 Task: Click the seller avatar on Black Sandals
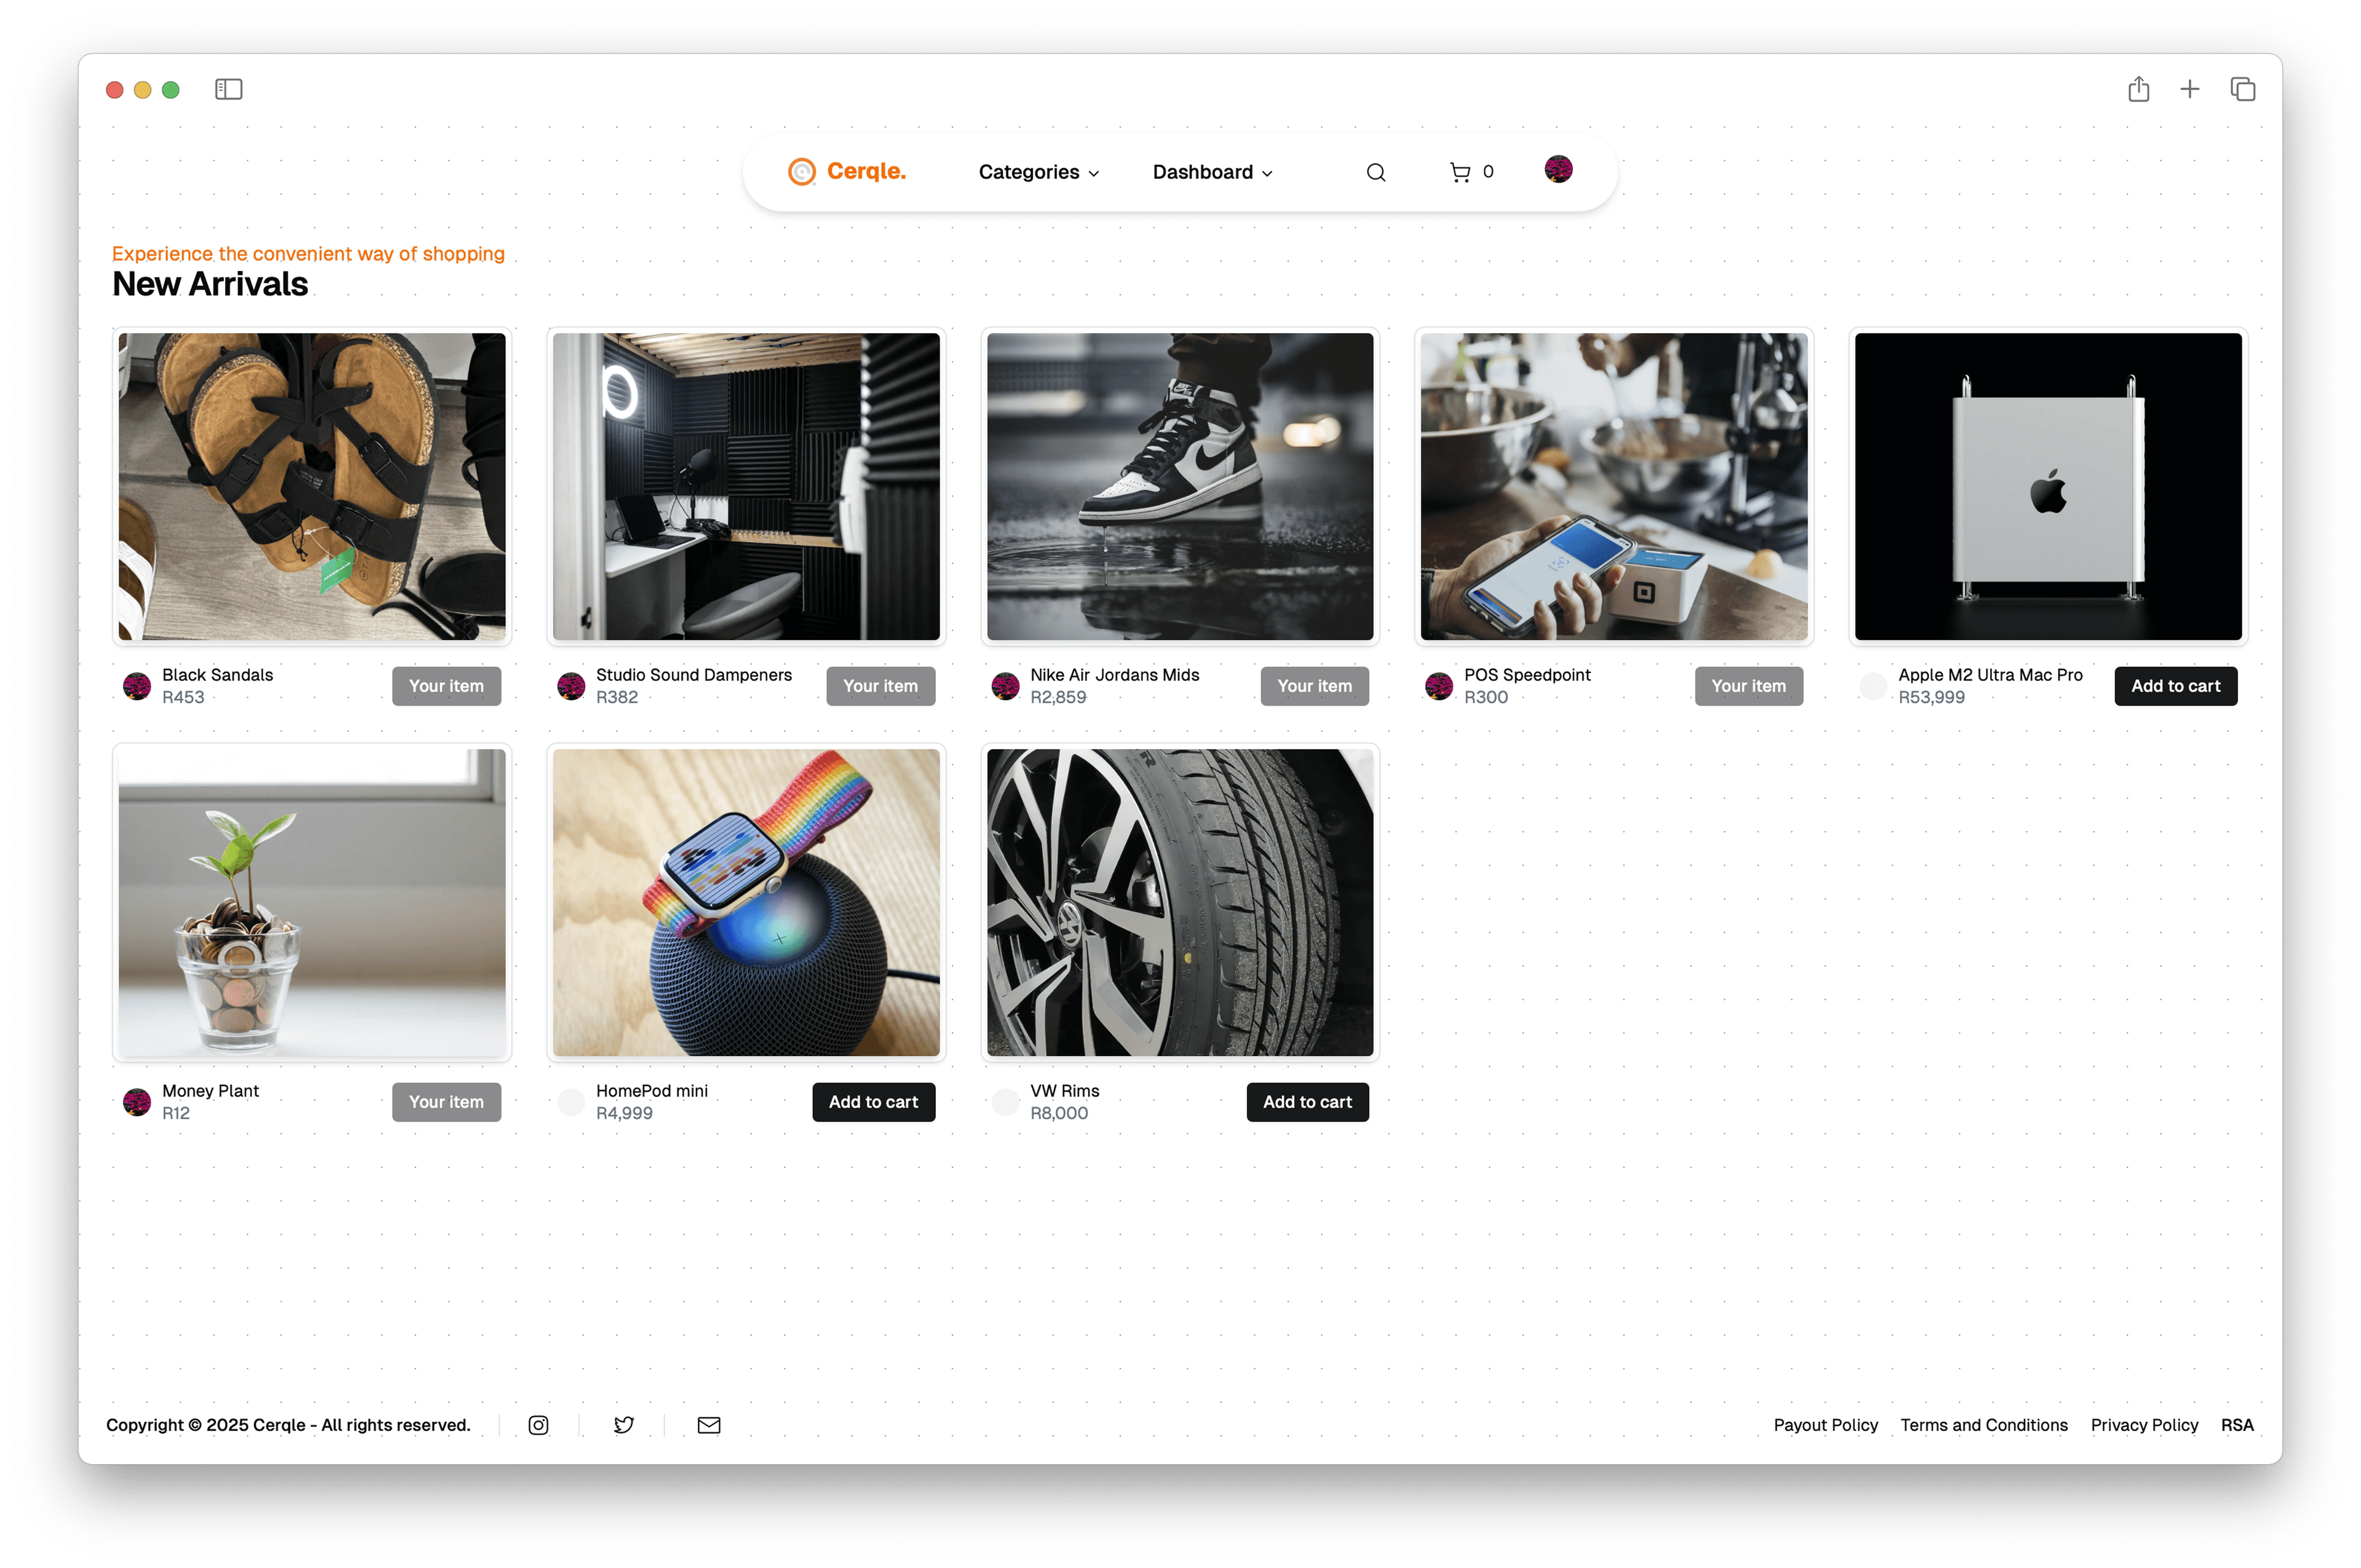[x=137, y=686]
